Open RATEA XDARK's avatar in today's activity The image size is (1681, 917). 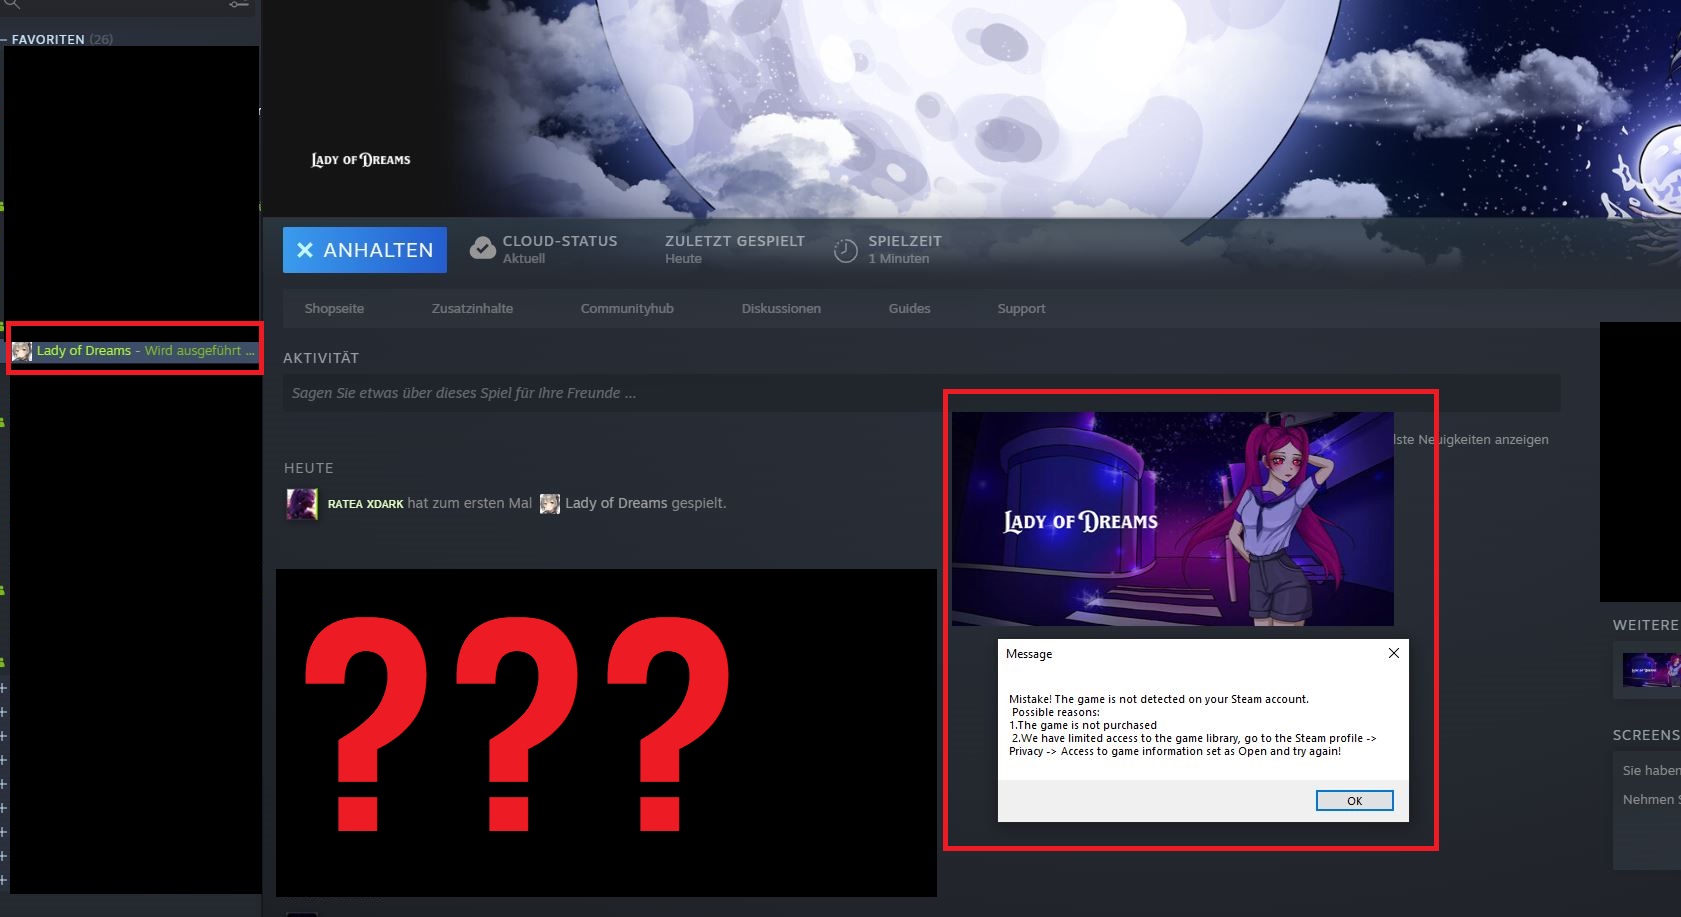point(302,503)
